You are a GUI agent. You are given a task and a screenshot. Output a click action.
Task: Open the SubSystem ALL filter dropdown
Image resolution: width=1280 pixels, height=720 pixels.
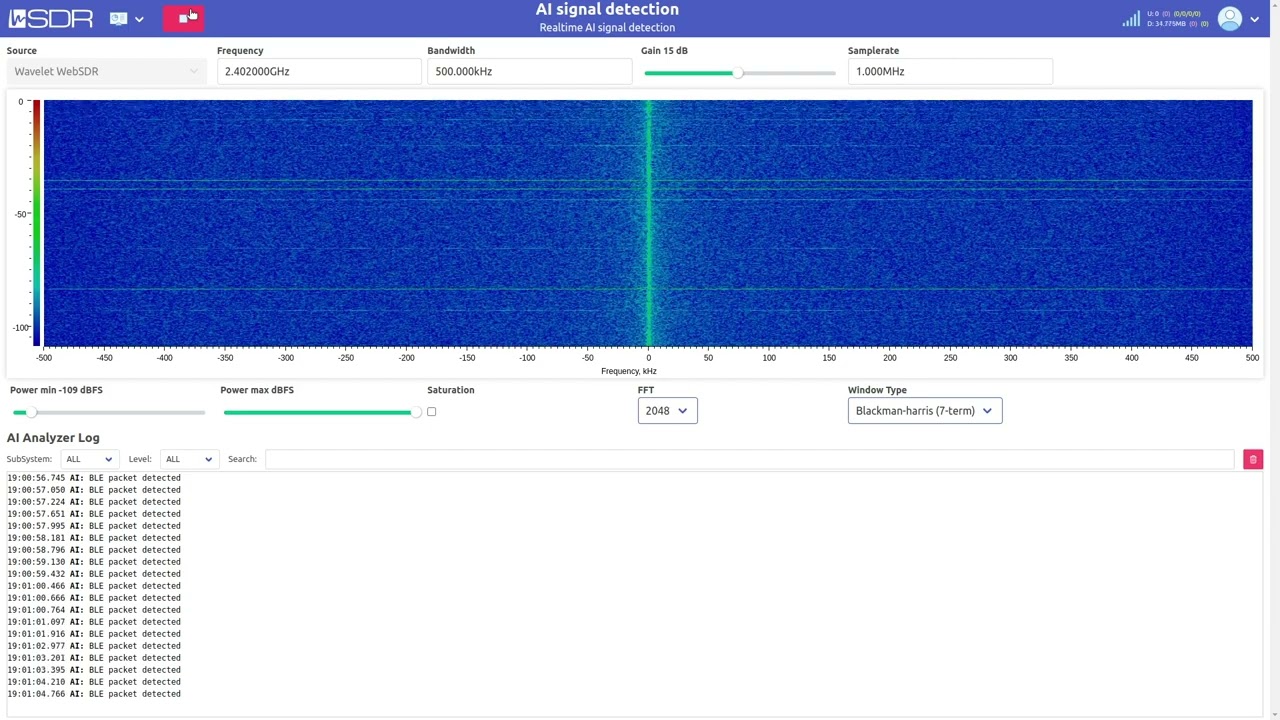(88, 459)
